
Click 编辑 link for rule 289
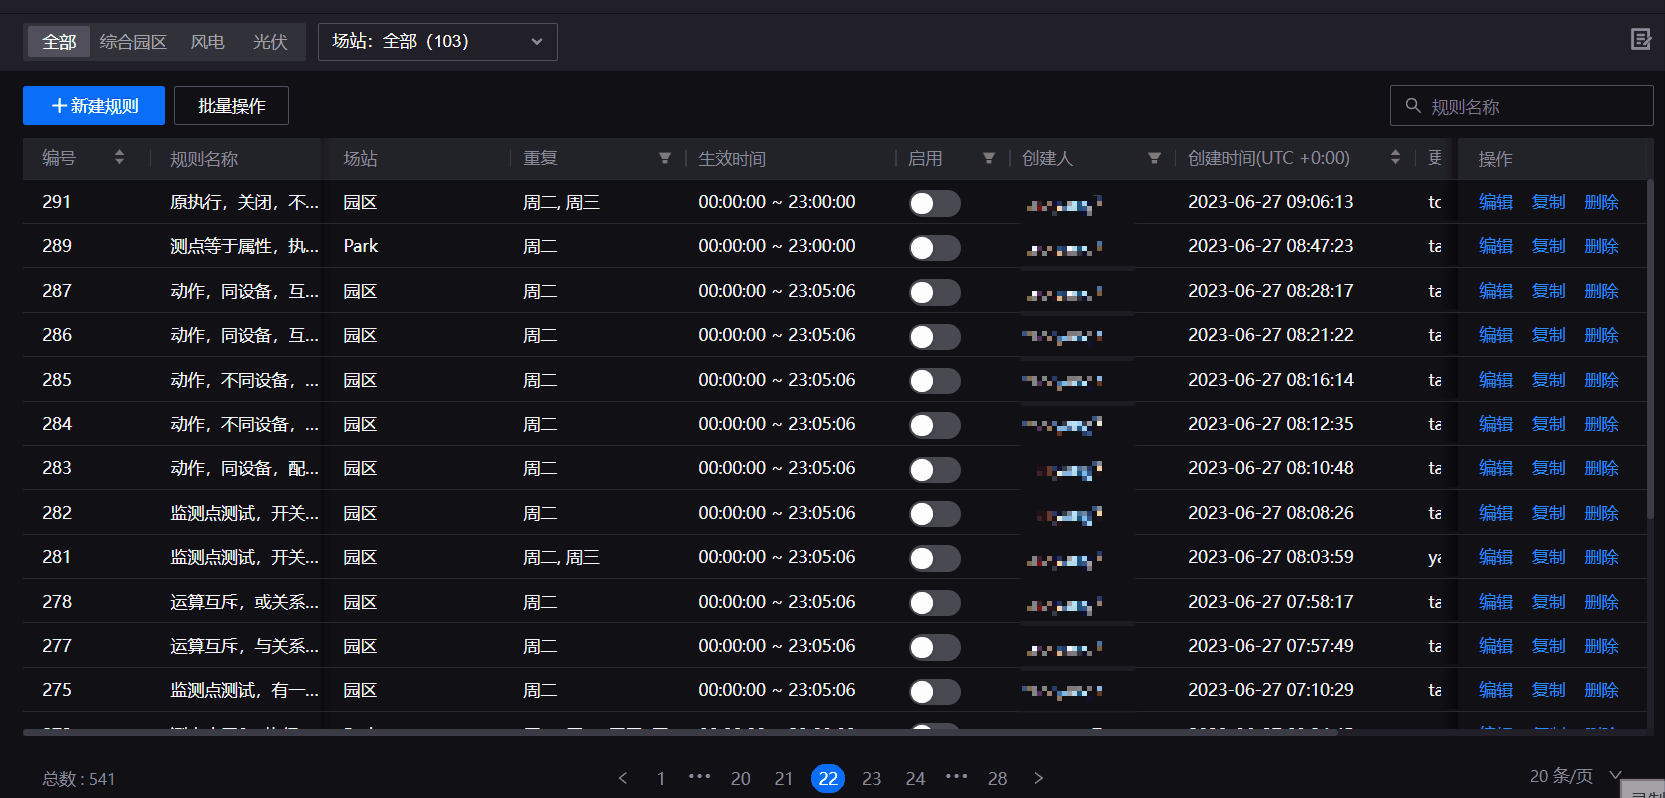(1495, 246)
